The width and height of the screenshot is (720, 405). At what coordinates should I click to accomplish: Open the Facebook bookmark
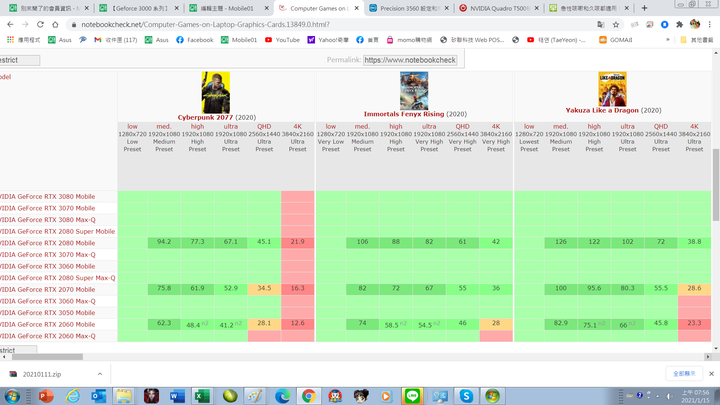tap(195, 40)
